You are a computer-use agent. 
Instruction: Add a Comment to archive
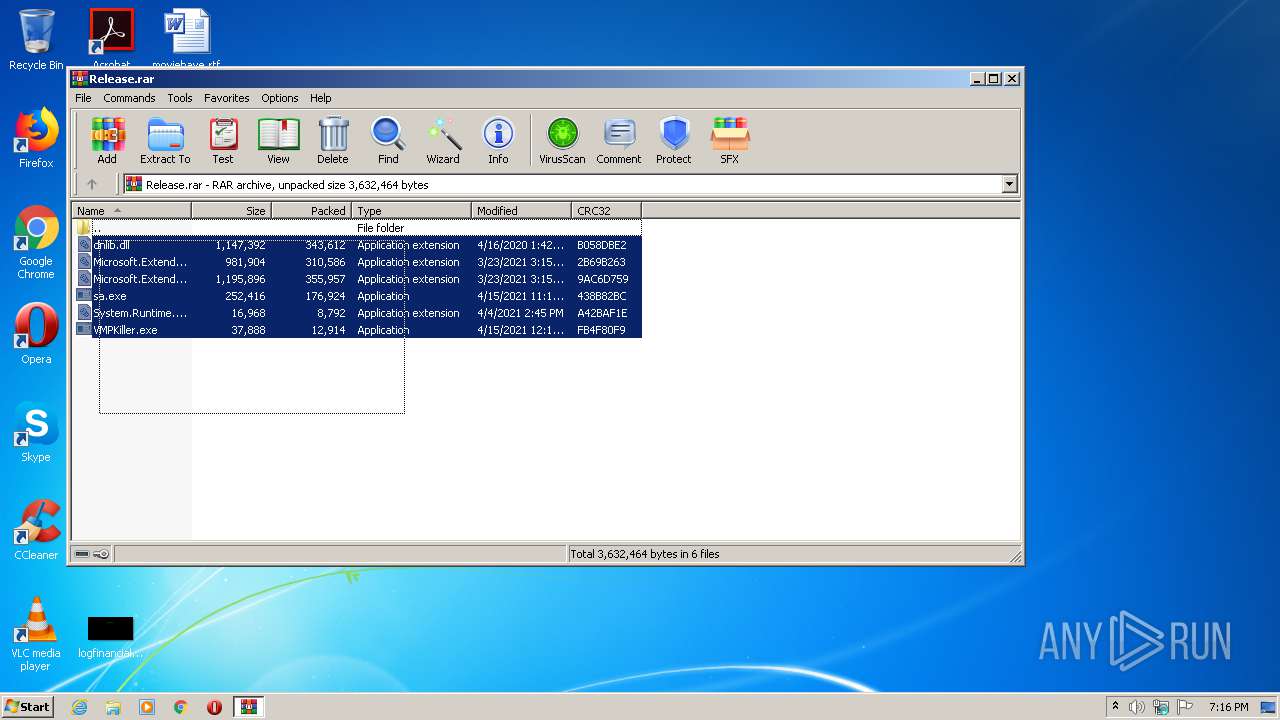click(619, 140)
